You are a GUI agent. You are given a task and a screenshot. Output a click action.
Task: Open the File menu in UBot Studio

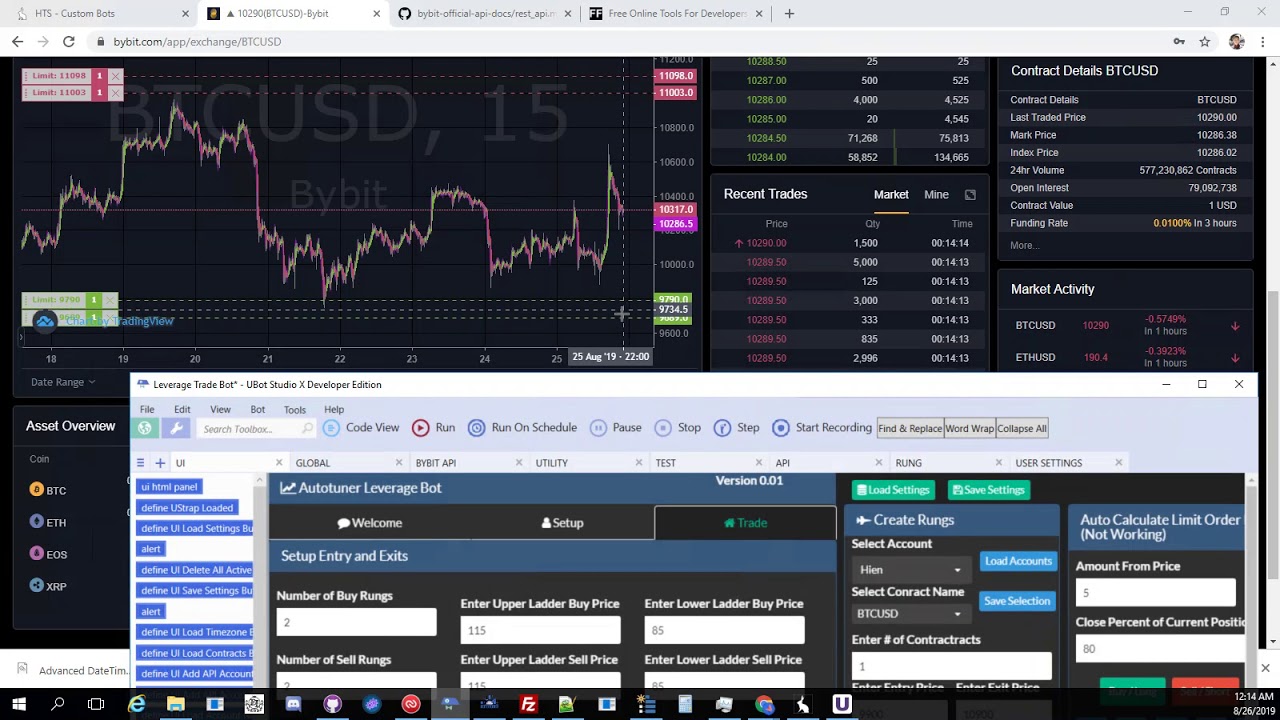click(147, 409)
